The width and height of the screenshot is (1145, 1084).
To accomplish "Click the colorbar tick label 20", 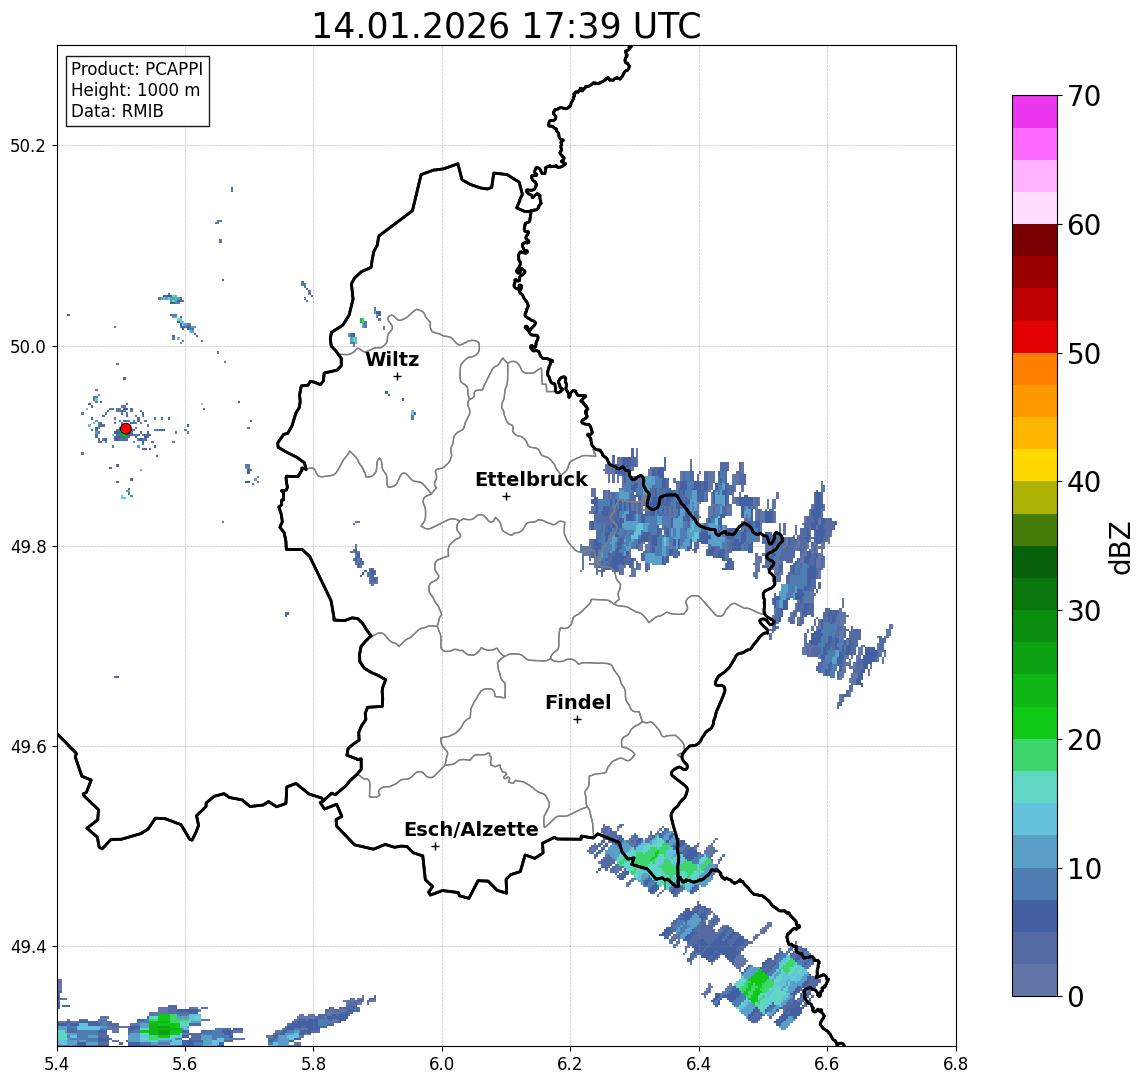I will pyautogui.click(x=1084, y=739).
